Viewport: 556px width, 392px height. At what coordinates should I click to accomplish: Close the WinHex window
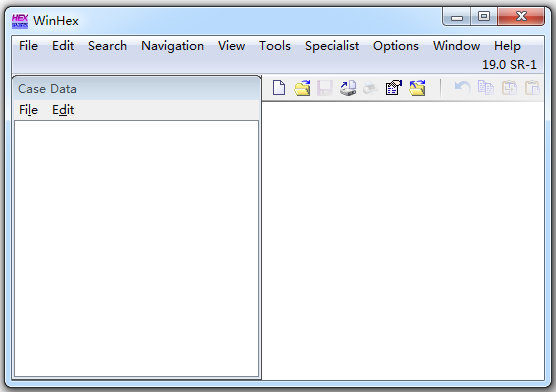click(521, 16)
